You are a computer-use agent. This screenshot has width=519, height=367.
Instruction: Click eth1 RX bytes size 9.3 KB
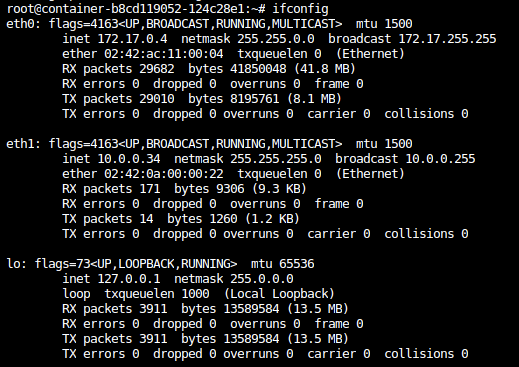pyautogui.click(x=279, y=189)
